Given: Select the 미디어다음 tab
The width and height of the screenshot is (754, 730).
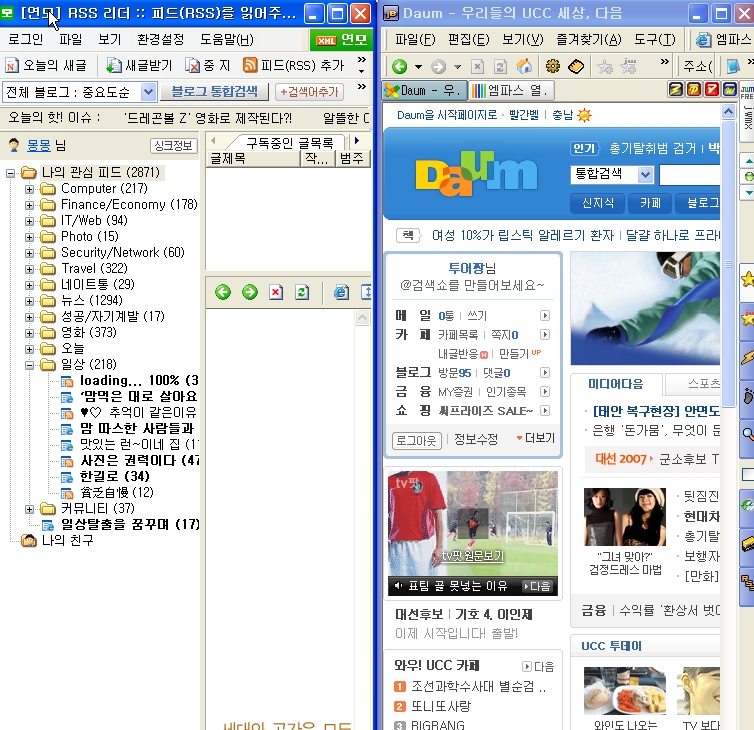Looking at the screenshot, I should (x=616, y=384).
